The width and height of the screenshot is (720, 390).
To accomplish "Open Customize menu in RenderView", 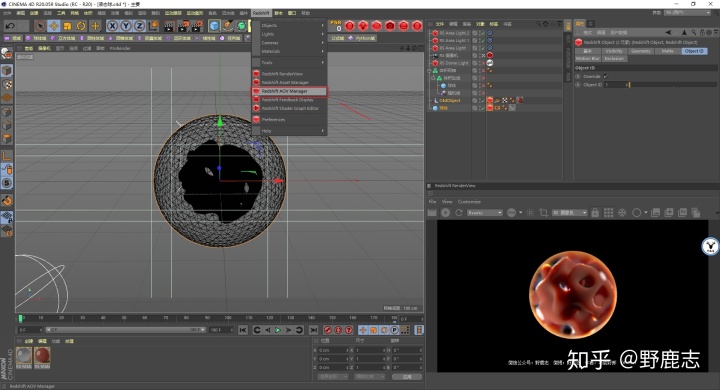I will click(x=469, y=202).
